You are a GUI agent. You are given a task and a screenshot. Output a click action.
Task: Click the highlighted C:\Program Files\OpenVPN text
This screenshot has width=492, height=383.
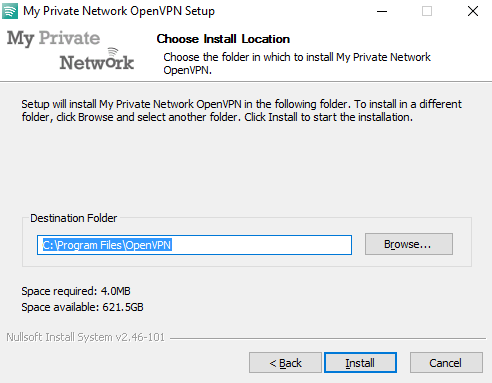tap(107, 245)
